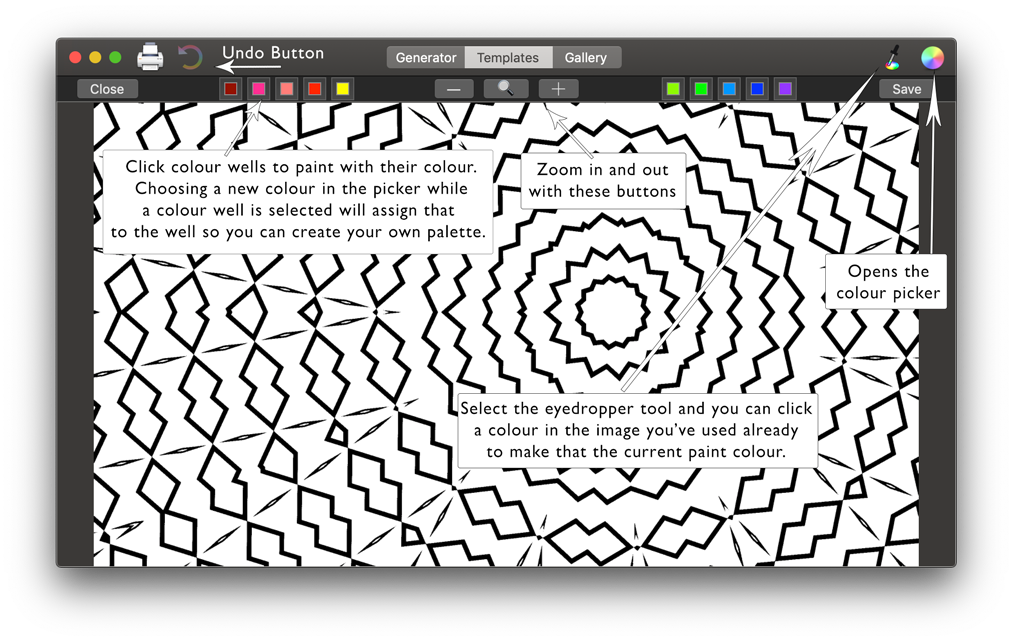This screenshot has width=1012, height=641.
Task: Select the lime green colour well
Action: 673,88
